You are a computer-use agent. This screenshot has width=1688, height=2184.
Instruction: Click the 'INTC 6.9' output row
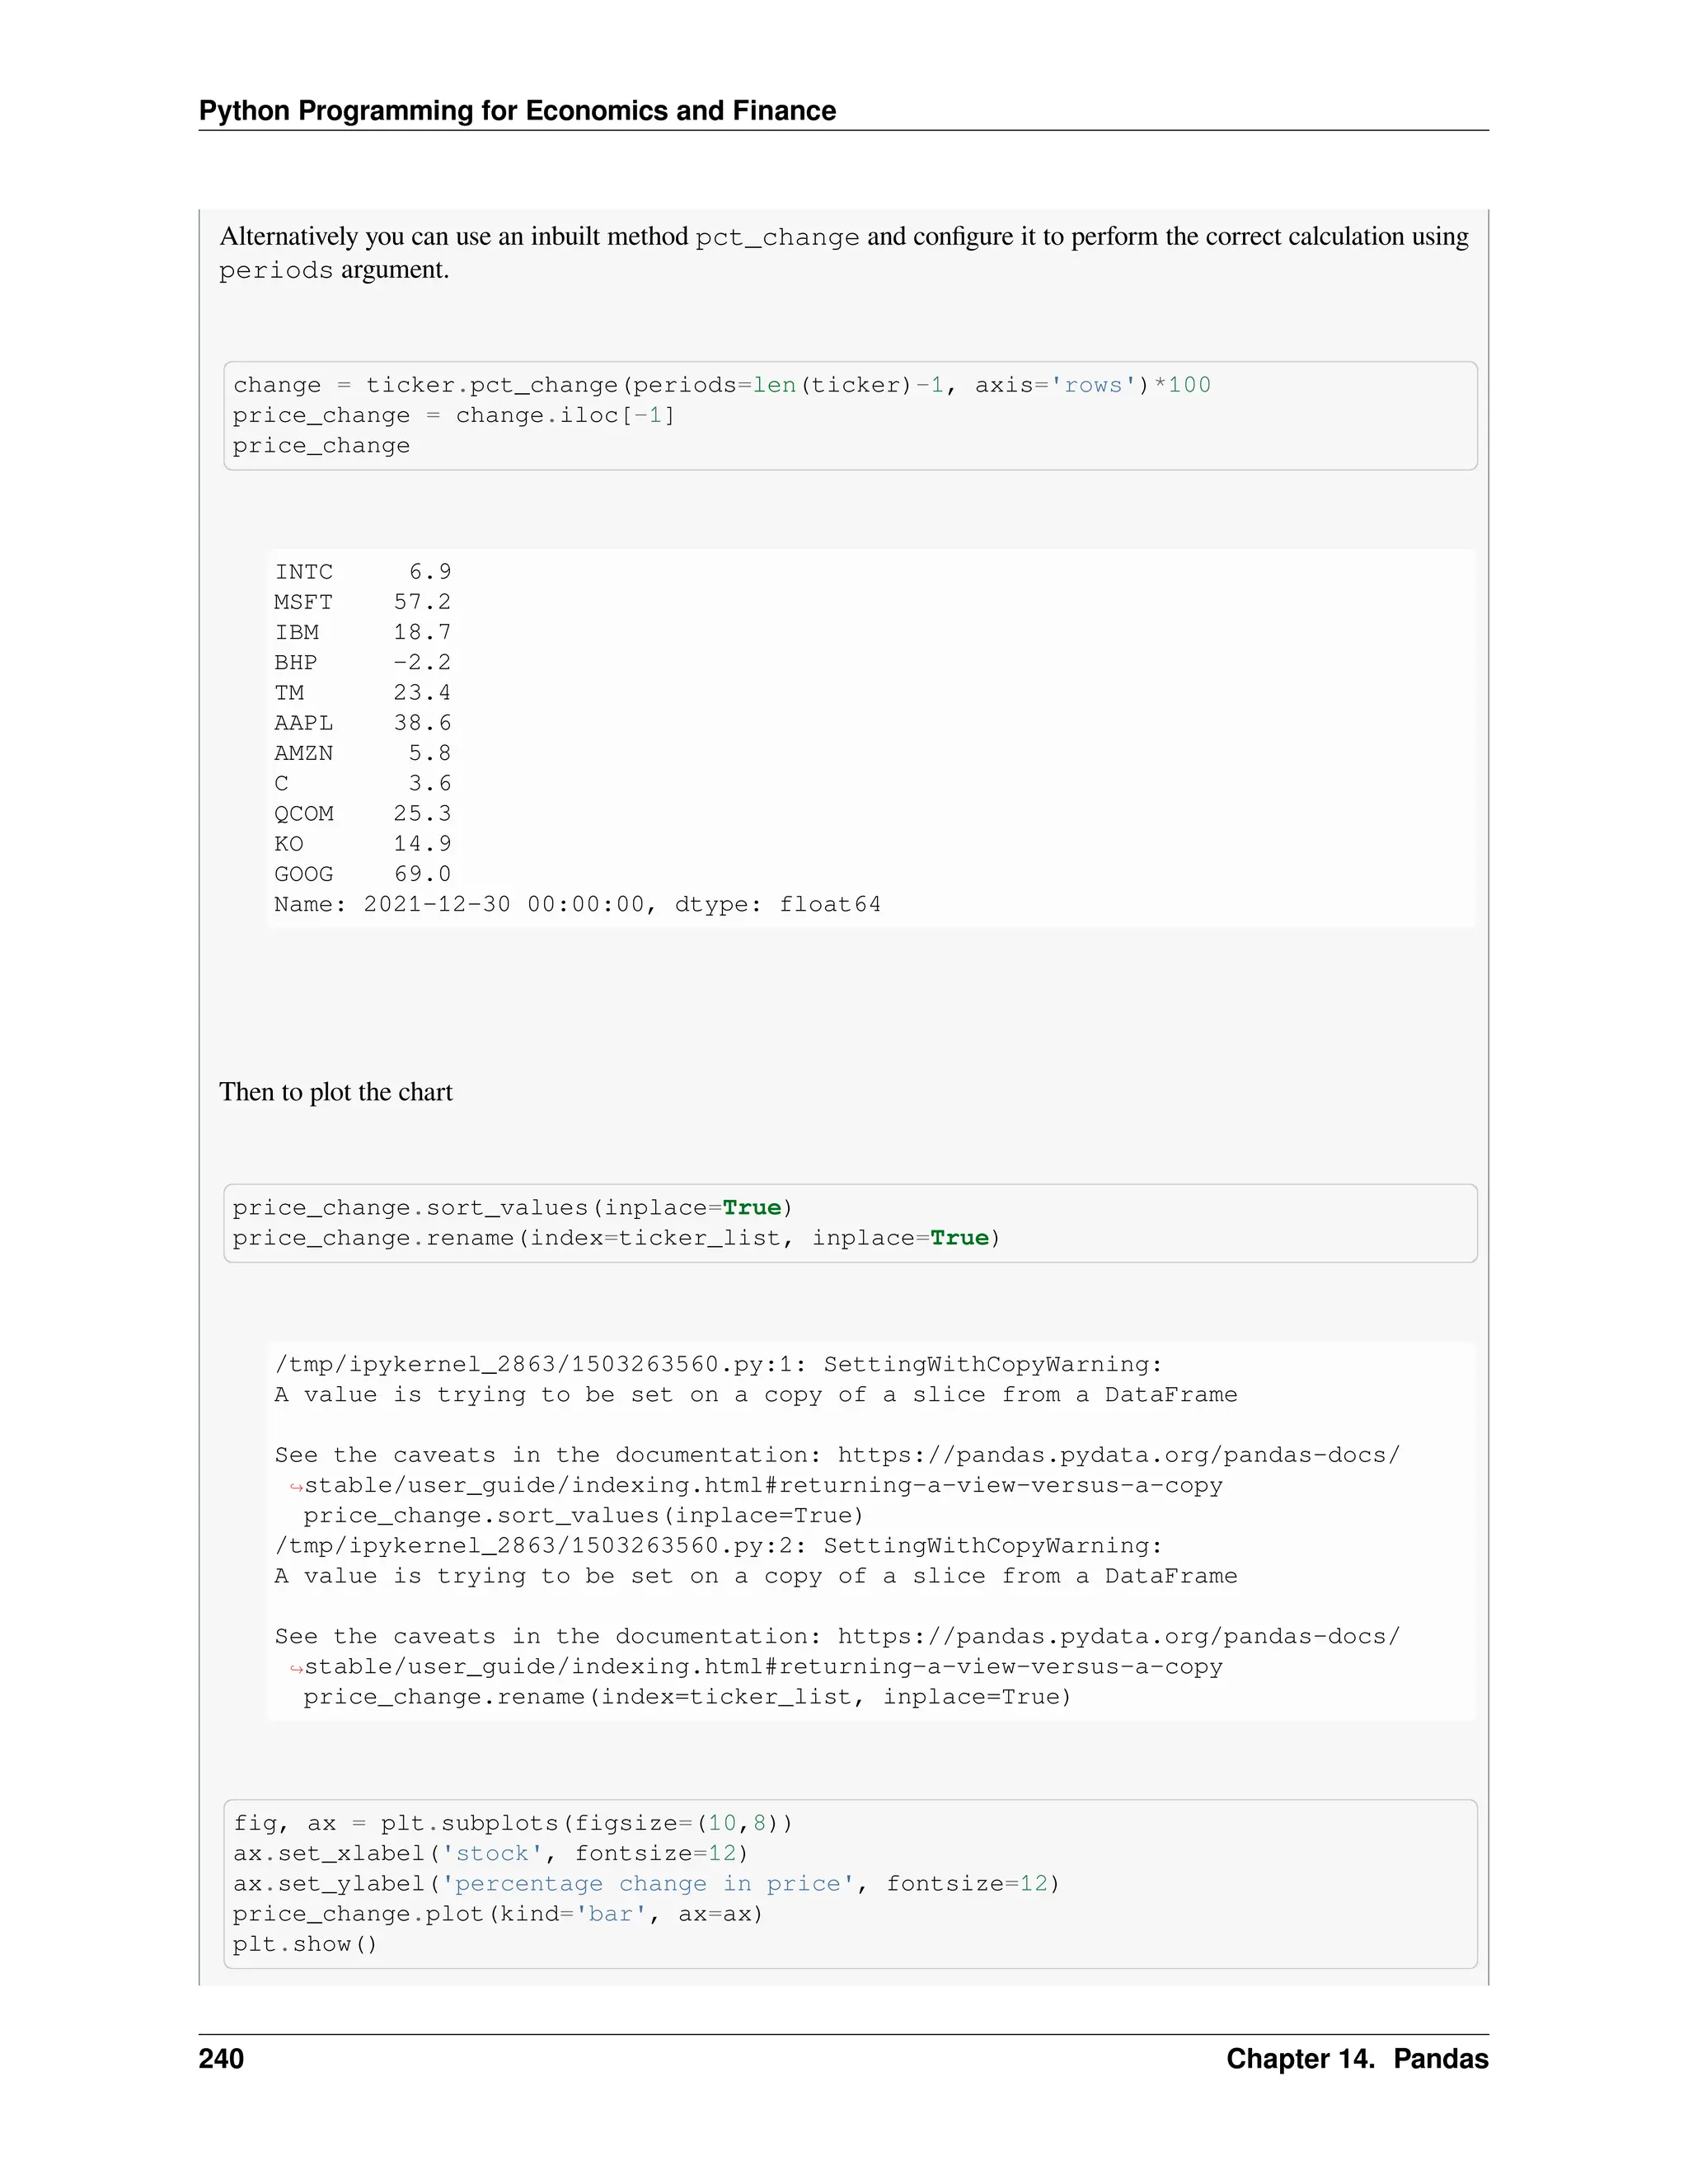tap(363, 572)
